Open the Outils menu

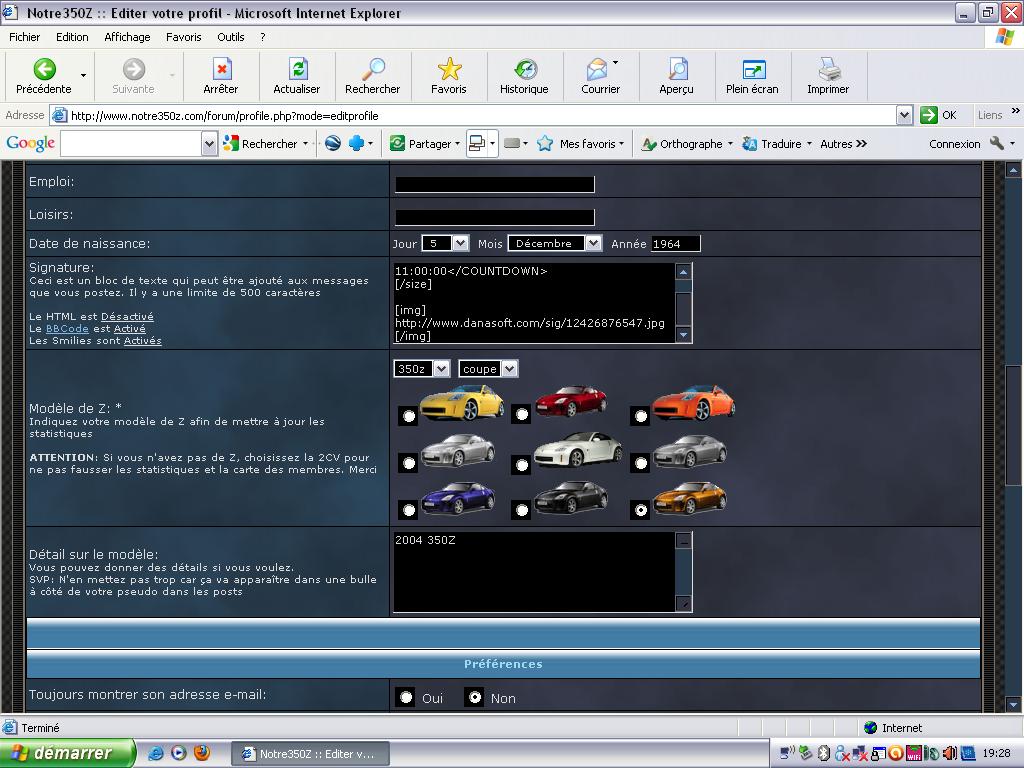(231, 37)
